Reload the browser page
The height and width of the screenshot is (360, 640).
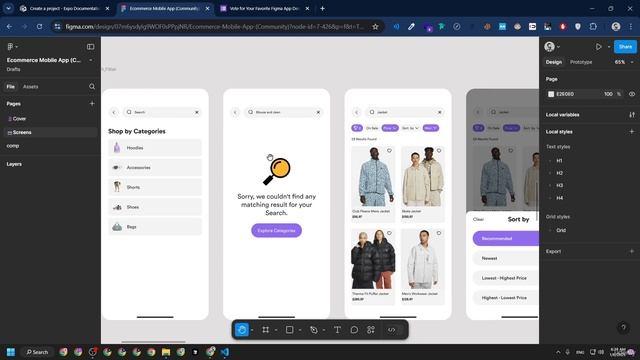point(39,27)
